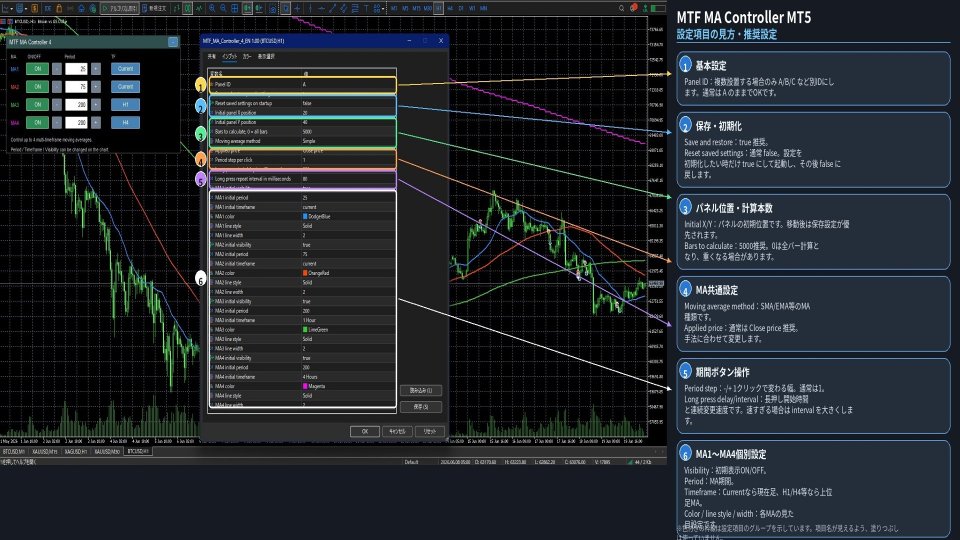Screen dimensions: 960x540
Task: Select the M15 timeframe in toolbar
Action: pos(416,9)
